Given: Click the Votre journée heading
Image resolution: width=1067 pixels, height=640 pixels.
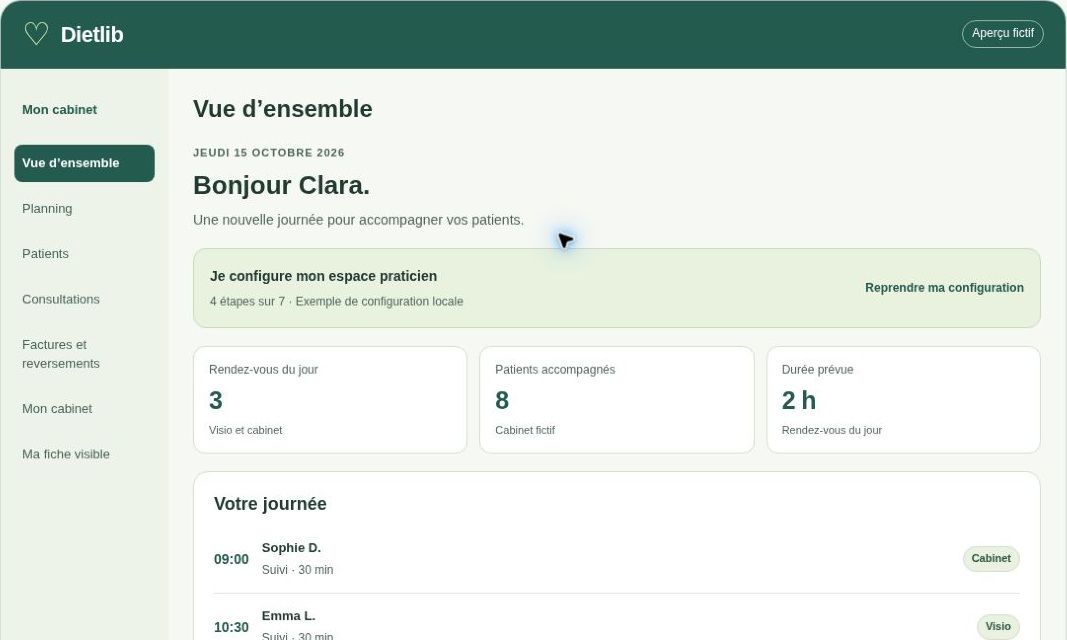Looking at the screenshot, I should (270, 504).
